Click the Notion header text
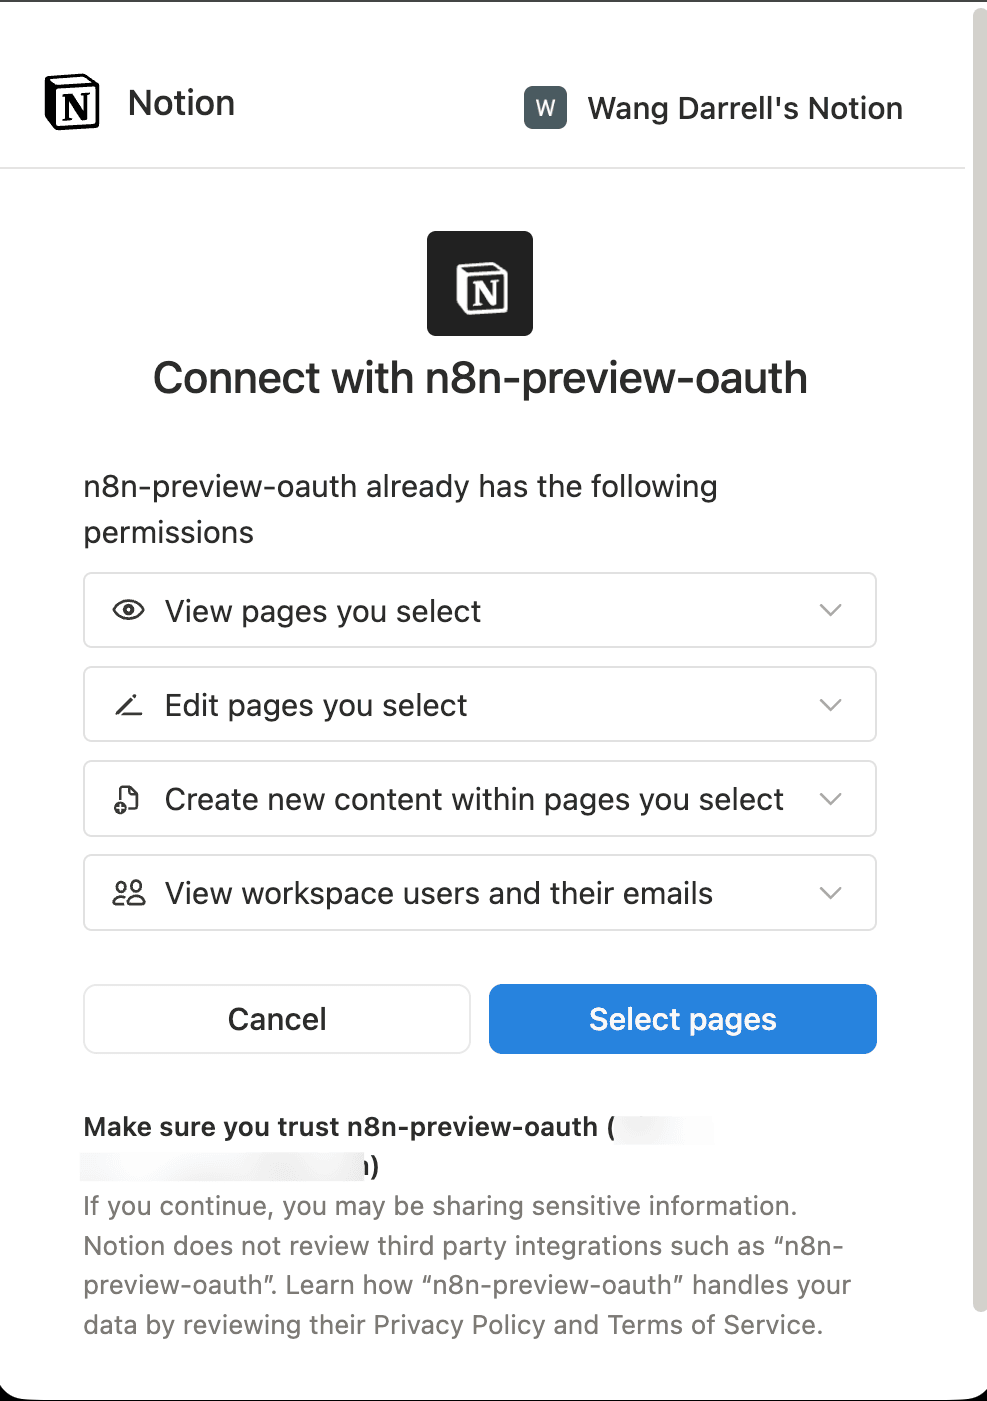This screenshot has width=987, height=1401. point(181,103)
